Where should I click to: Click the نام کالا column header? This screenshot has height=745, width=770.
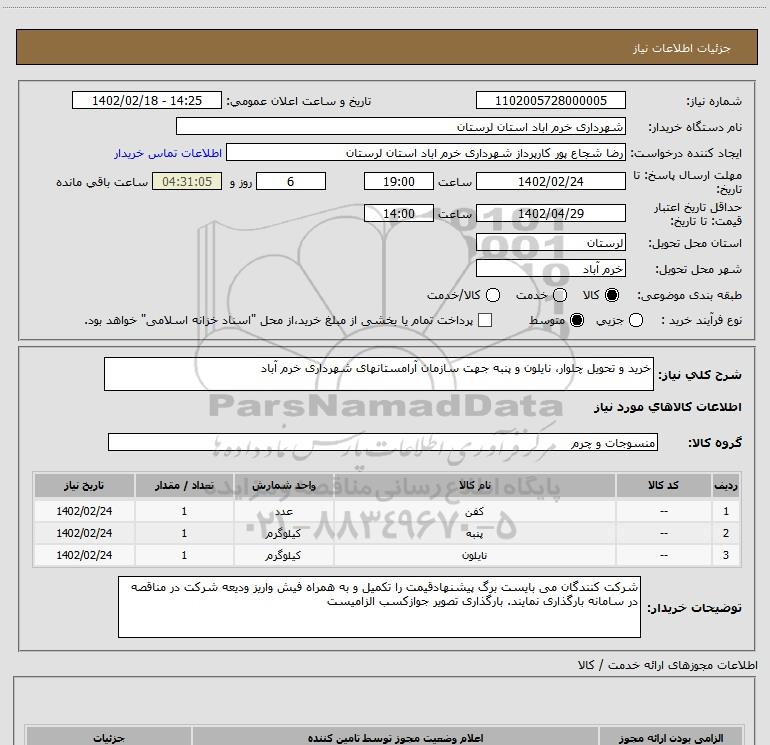point(474,485)
